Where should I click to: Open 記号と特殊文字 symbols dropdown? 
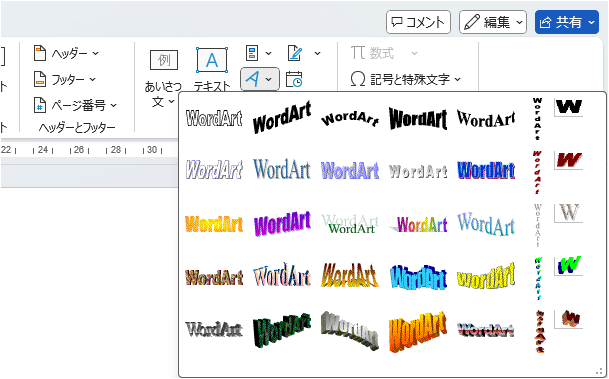405,79
